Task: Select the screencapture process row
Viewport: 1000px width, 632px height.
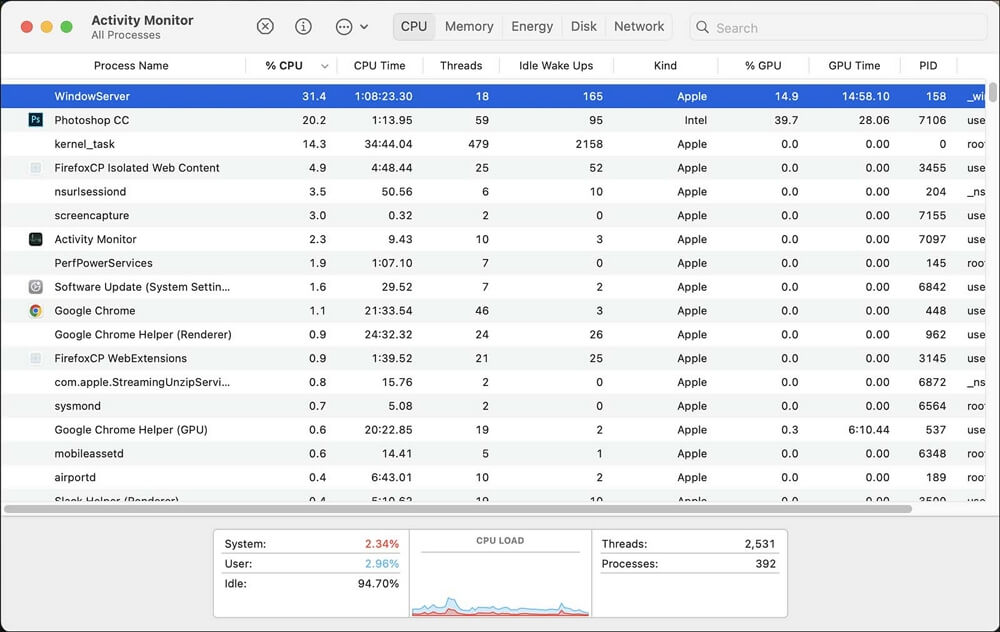Action: (493, 216)
